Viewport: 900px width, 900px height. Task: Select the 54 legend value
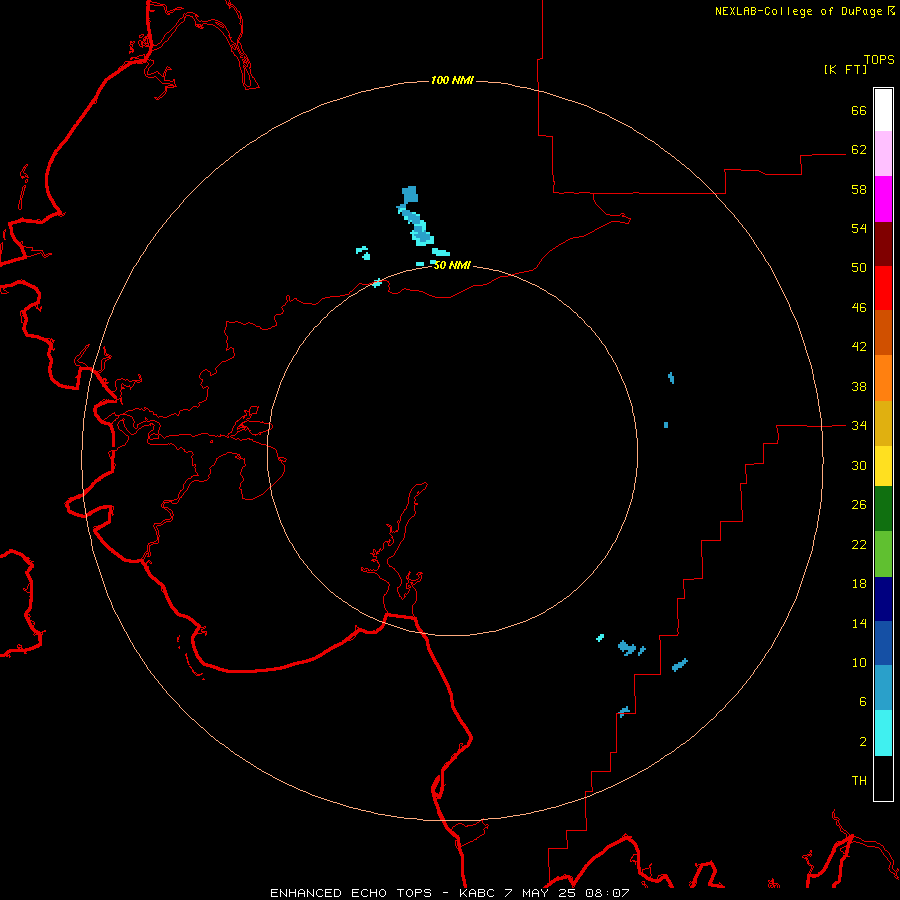(x=859, y=228)
